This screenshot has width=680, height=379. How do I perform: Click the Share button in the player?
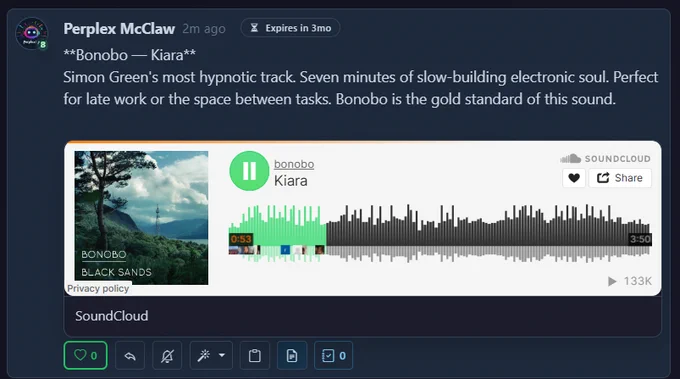(x=620, y=178)
